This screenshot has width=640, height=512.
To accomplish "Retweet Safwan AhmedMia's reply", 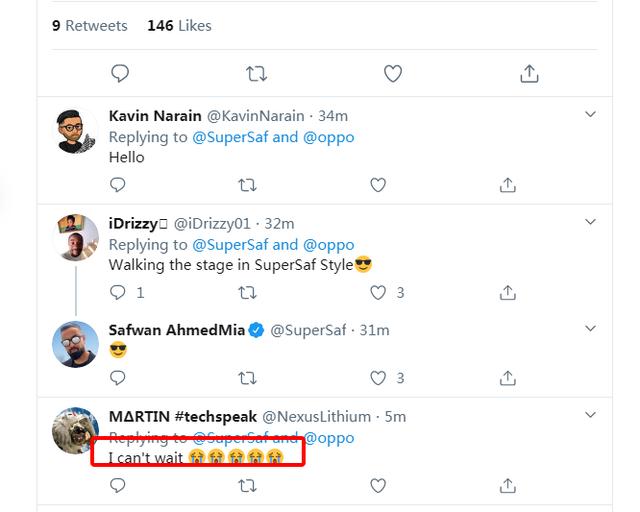I will pyautogui.click(x=248, y=378).
